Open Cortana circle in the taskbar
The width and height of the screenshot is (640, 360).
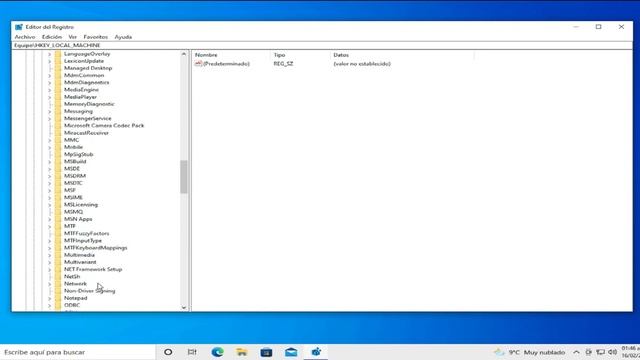pyautogui.click(x=168, y=352)
